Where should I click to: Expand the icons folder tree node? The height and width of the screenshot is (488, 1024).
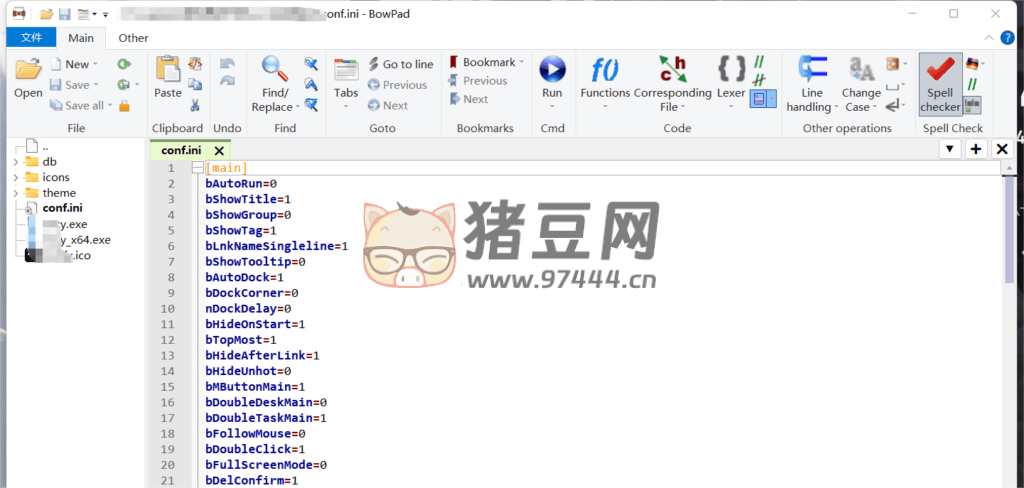pos(15,177)
